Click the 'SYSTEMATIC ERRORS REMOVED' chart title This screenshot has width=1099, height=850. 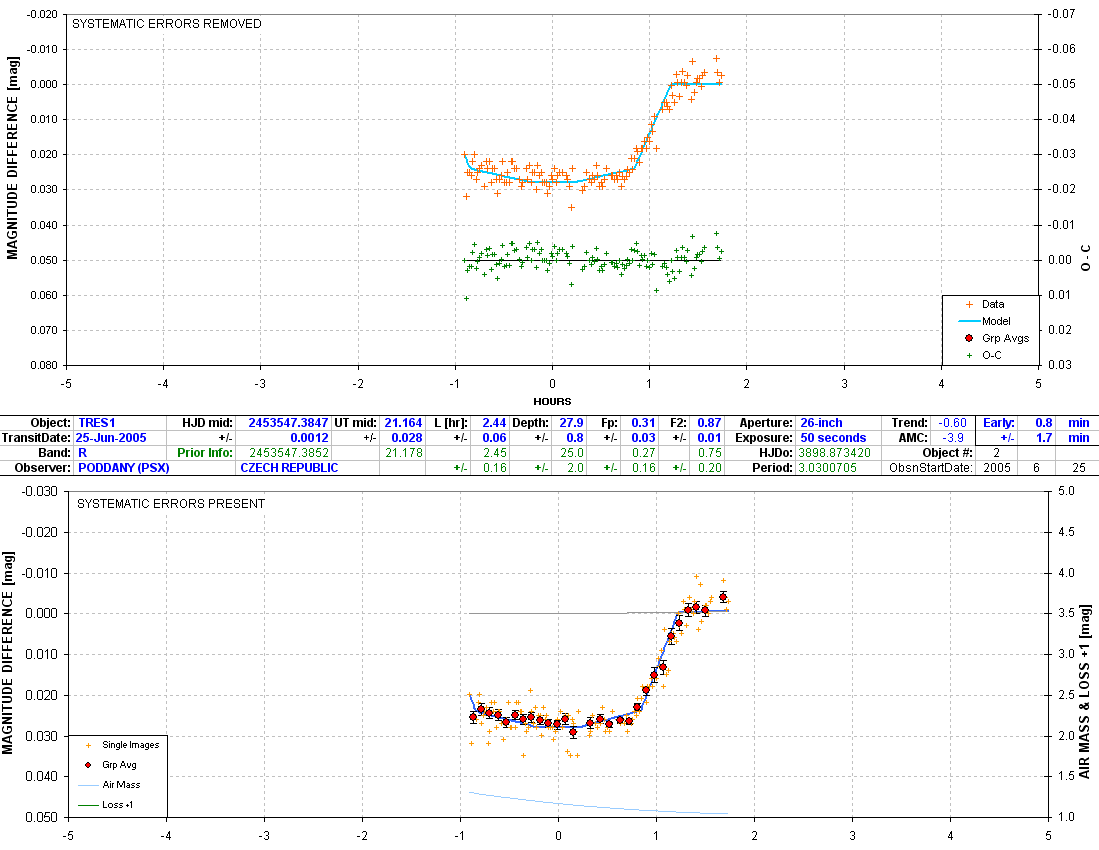(x=167, y=24)
